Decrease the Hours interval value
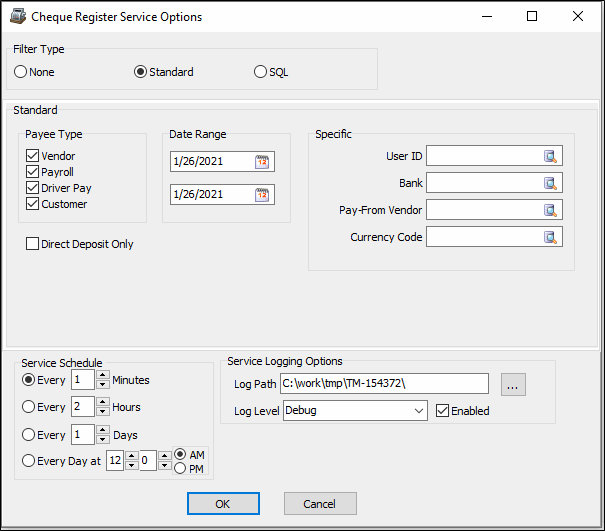 tap(103, 412)
